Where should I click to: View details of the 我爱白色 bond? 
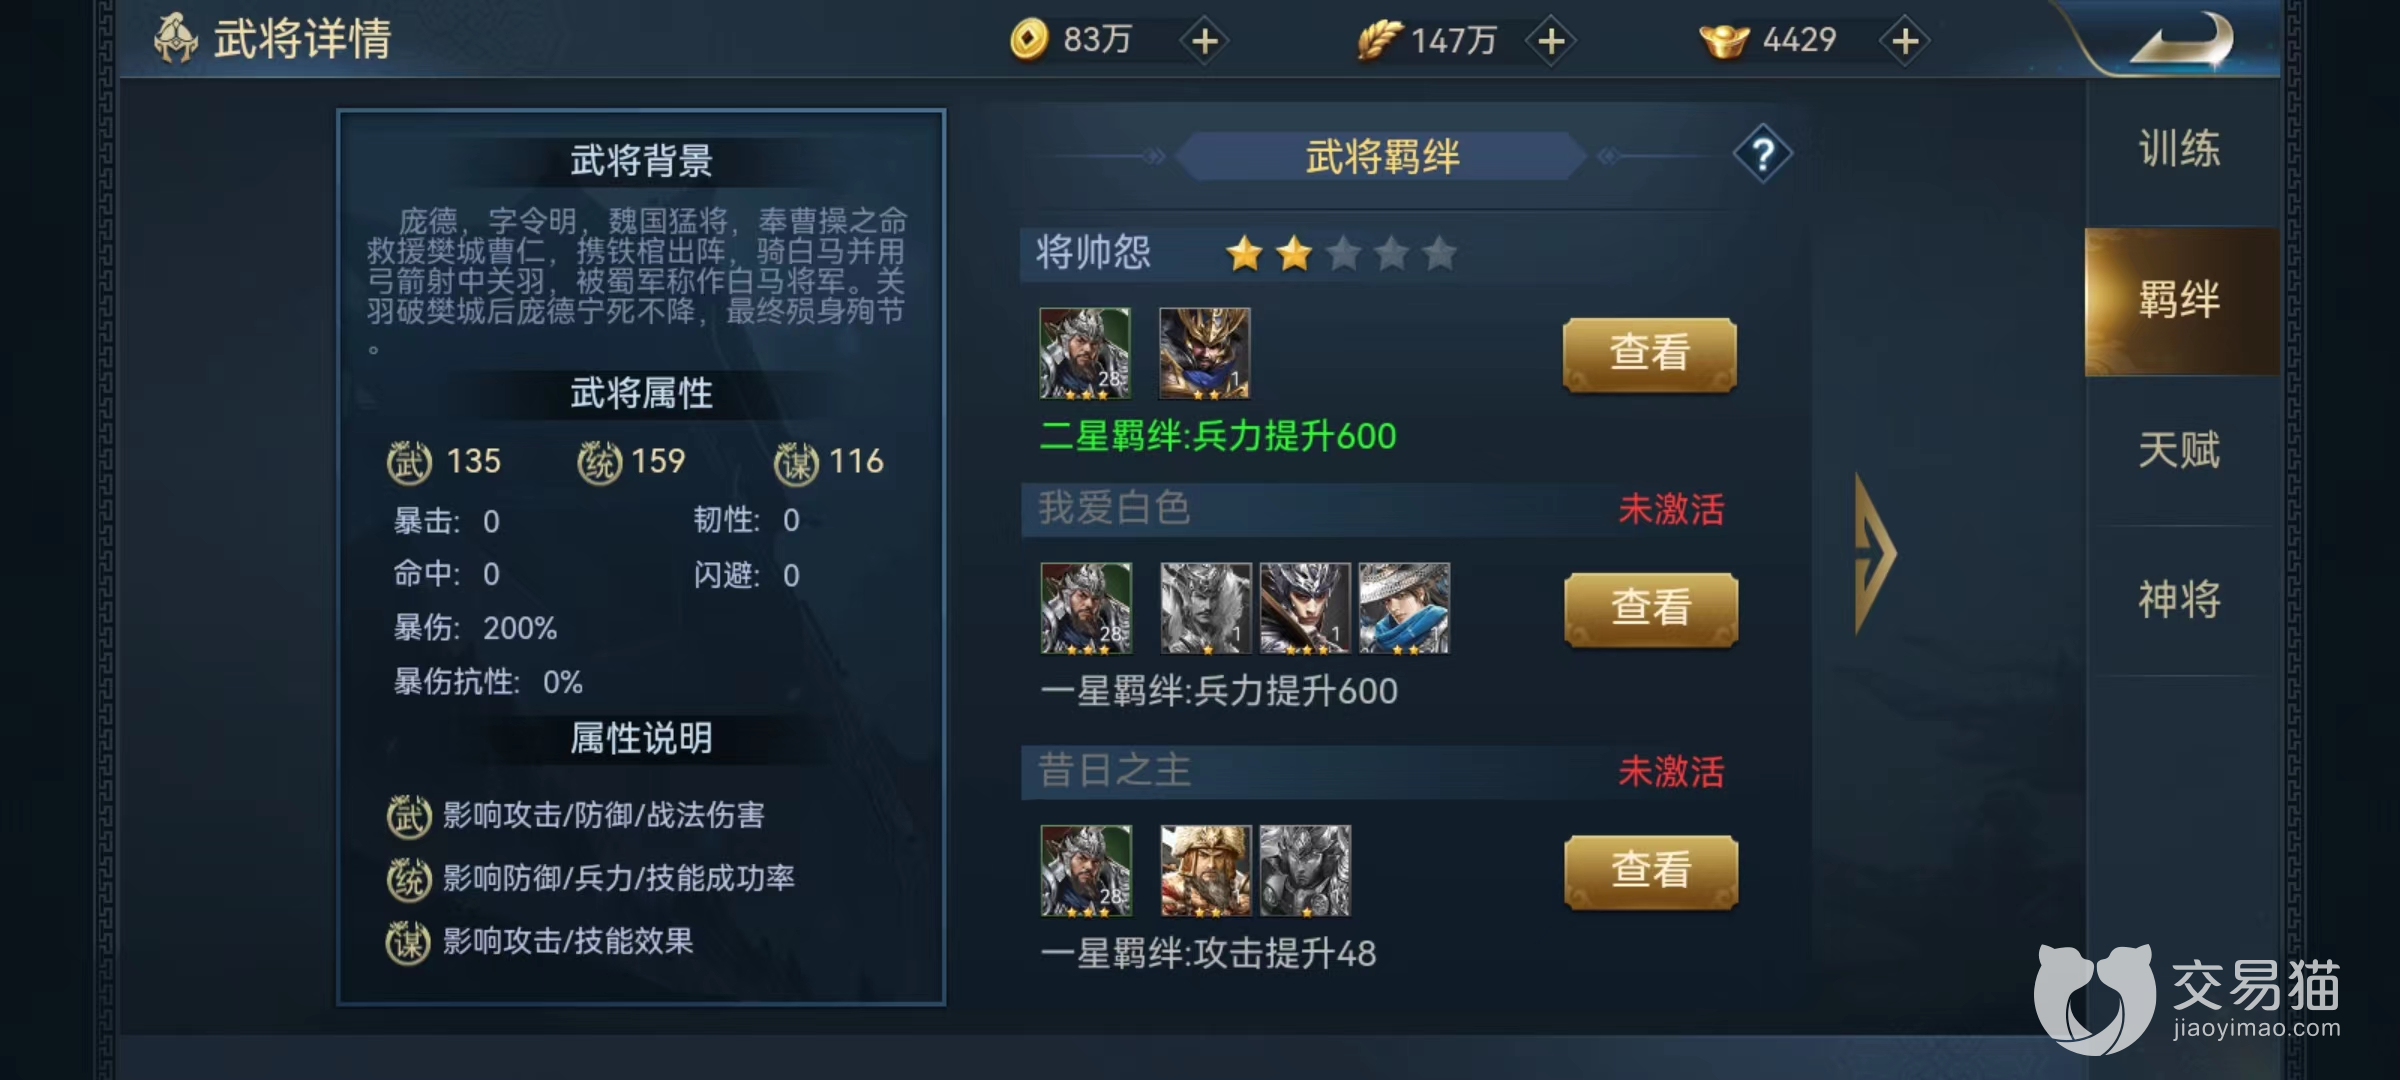point(1651,609)
